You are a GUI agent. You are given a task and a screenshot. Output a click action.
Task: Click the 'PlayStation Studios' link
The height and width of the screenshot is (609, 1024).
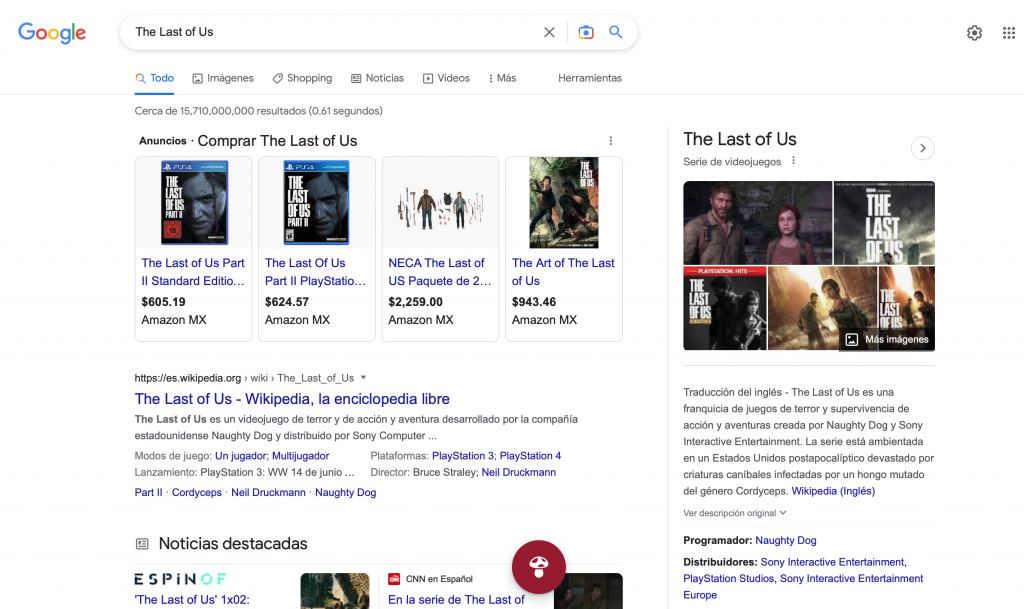tap(729, 578)
